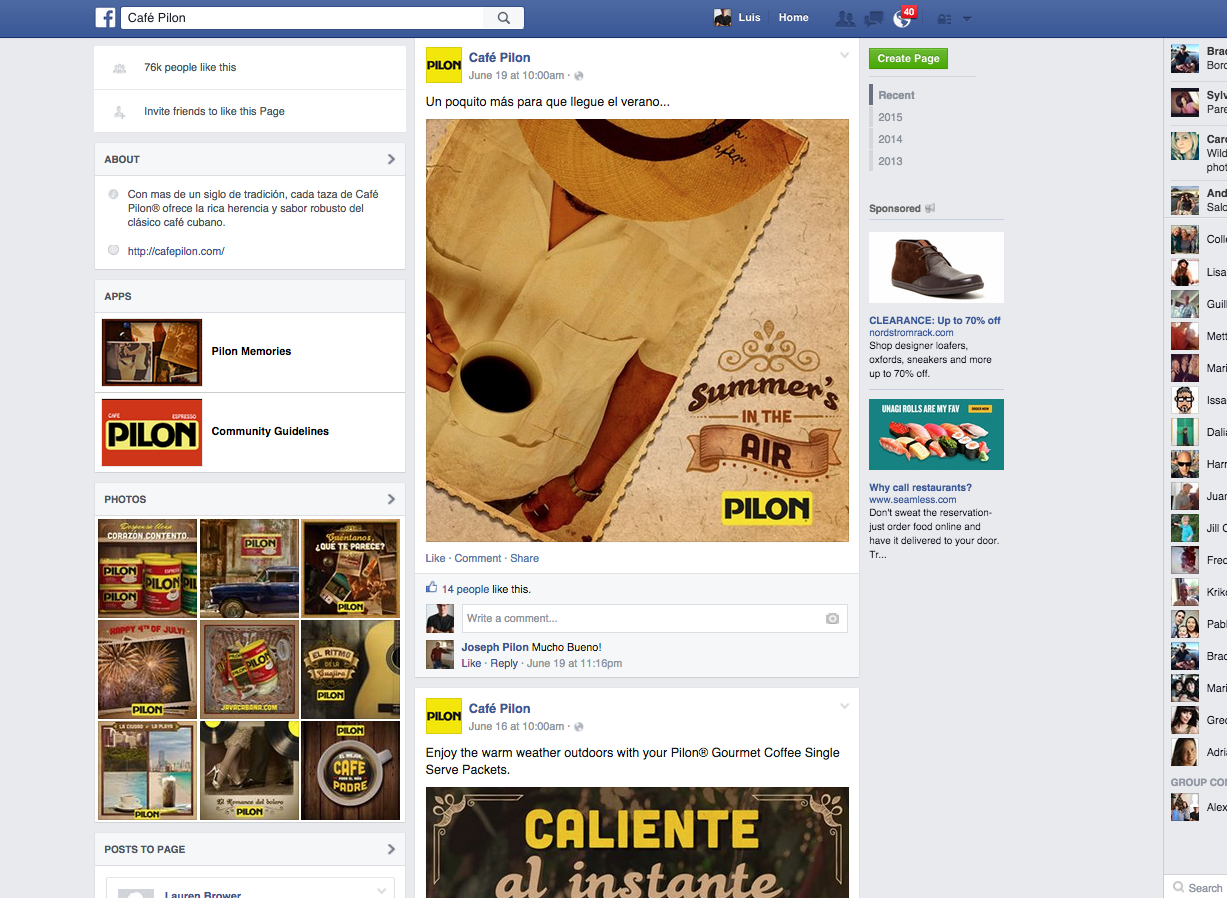Reply to Joseph Pilon's comment
Screen dimensions: 1227x898
[x=504, y=663]
